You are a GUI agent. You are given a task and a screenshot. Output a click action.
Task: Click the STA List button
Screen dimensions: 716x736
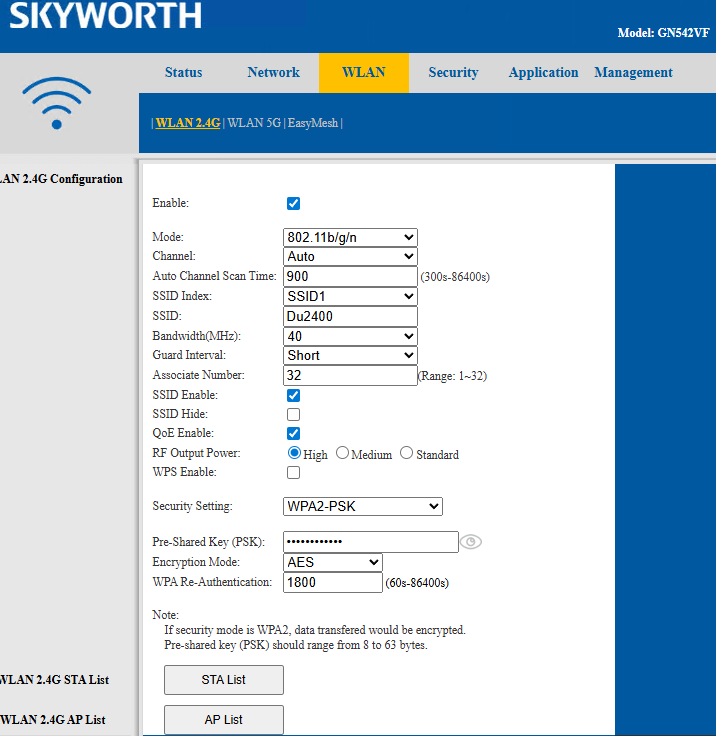(223, 680)
